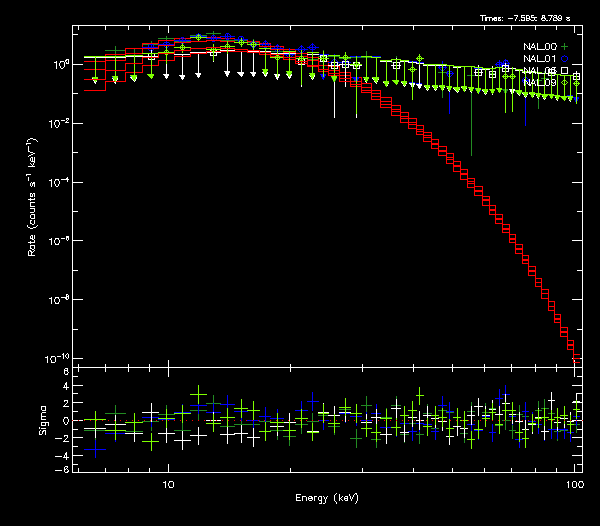Screen dimensions: 600x526
Task: Click the -6 tick label on Sigma axis
Action: 64,469
